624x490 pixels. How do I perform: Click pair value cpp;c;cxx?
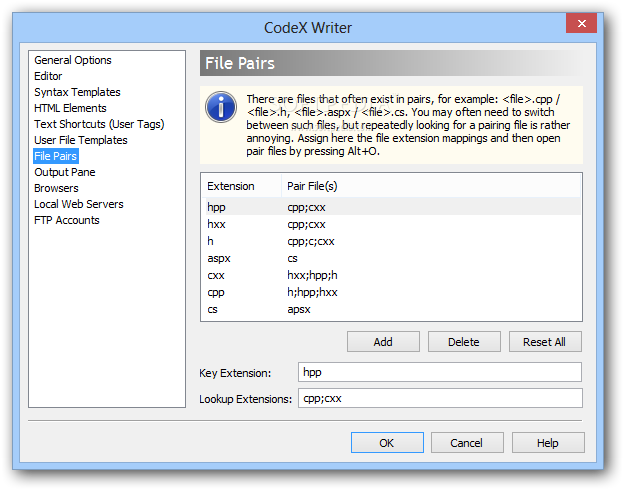coord(311,242)
